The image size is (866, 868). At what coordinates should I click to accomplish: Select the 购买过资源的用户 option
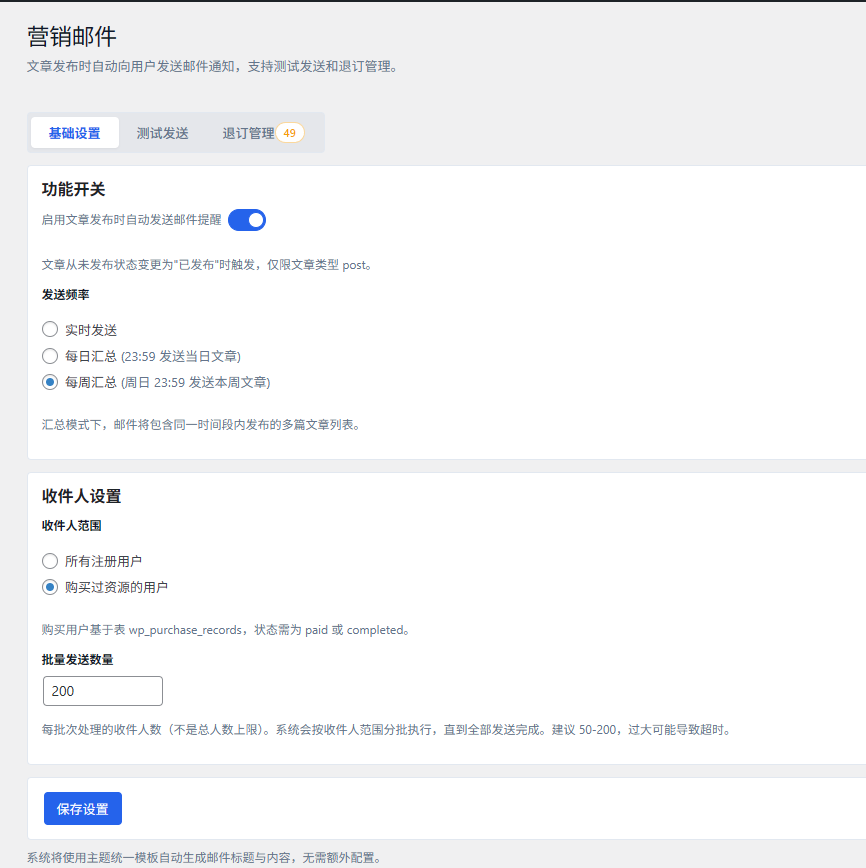(x=49, y=587)
